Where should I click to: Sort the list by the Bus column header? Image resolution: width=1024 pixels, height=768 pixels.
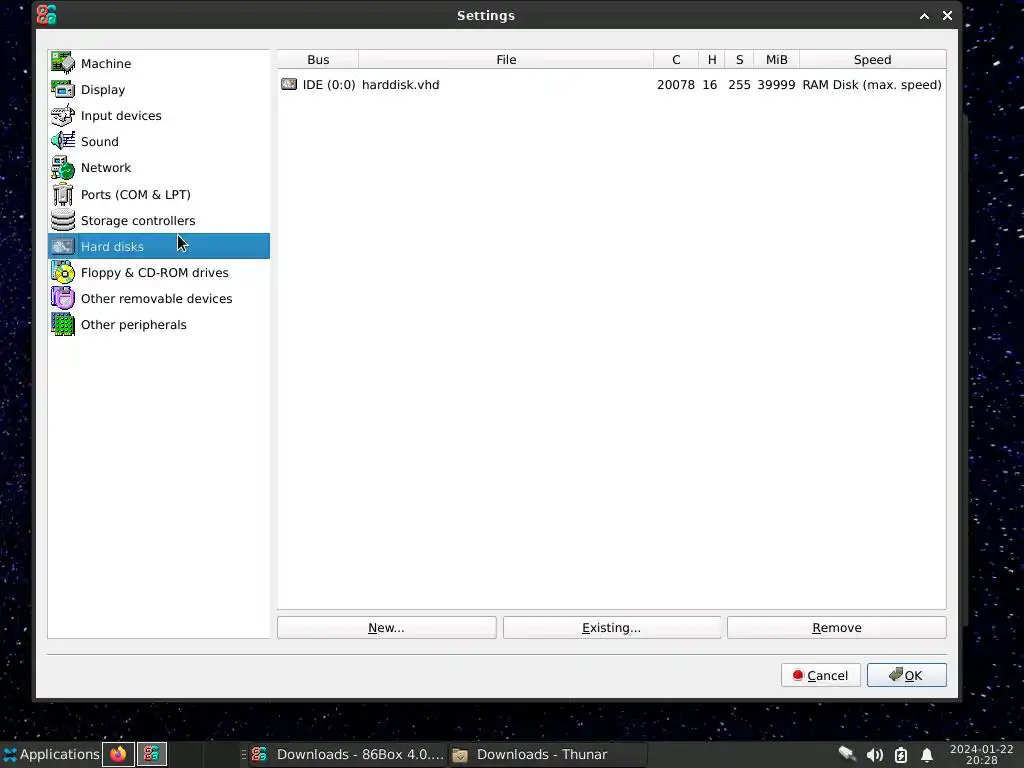318,59
